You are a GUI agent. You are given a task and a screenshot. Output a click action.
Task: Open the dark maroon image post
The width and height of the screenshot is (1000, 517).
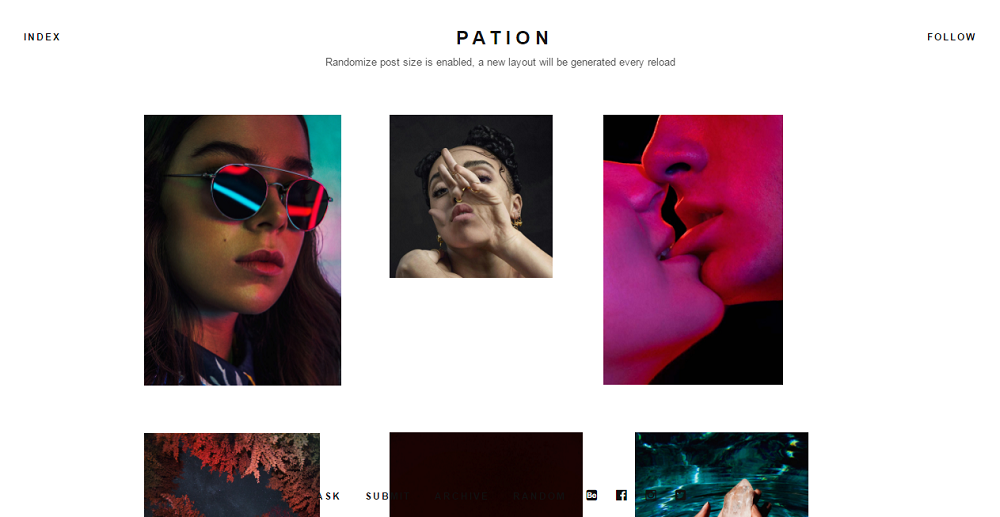(486, 475)
